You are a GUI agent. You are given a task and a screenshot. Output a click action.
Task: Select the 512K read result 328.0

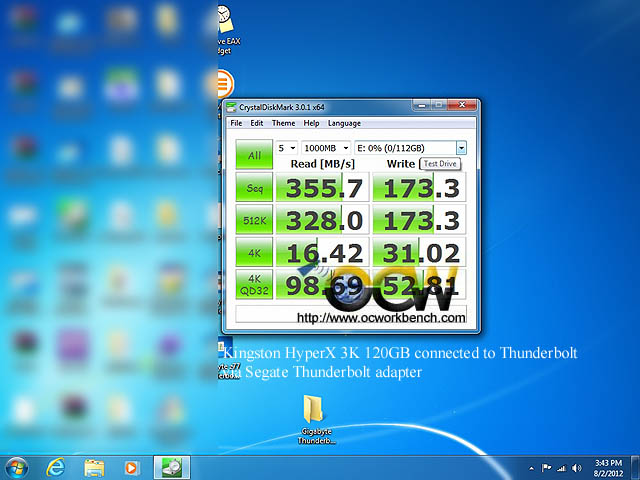(x=322, y=220)
